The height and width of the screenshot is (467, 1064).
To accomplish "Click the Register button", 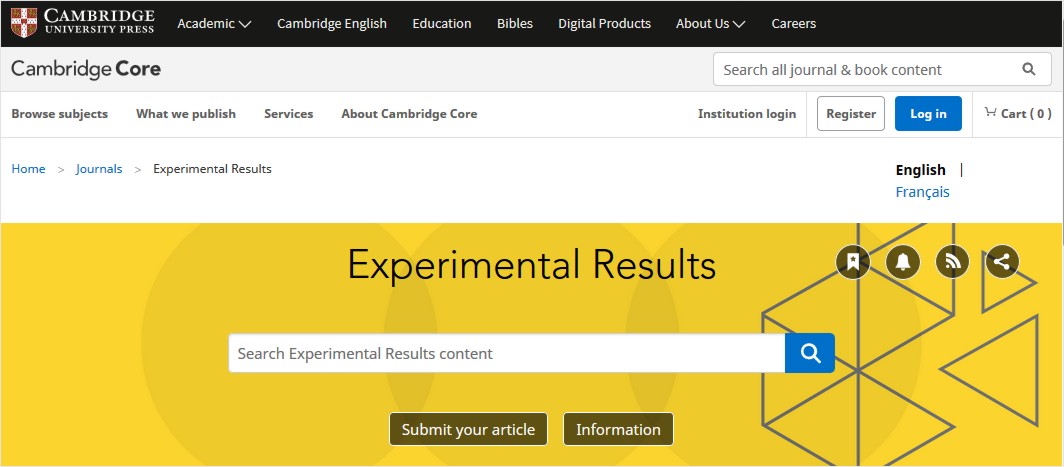I will [851, 113].
